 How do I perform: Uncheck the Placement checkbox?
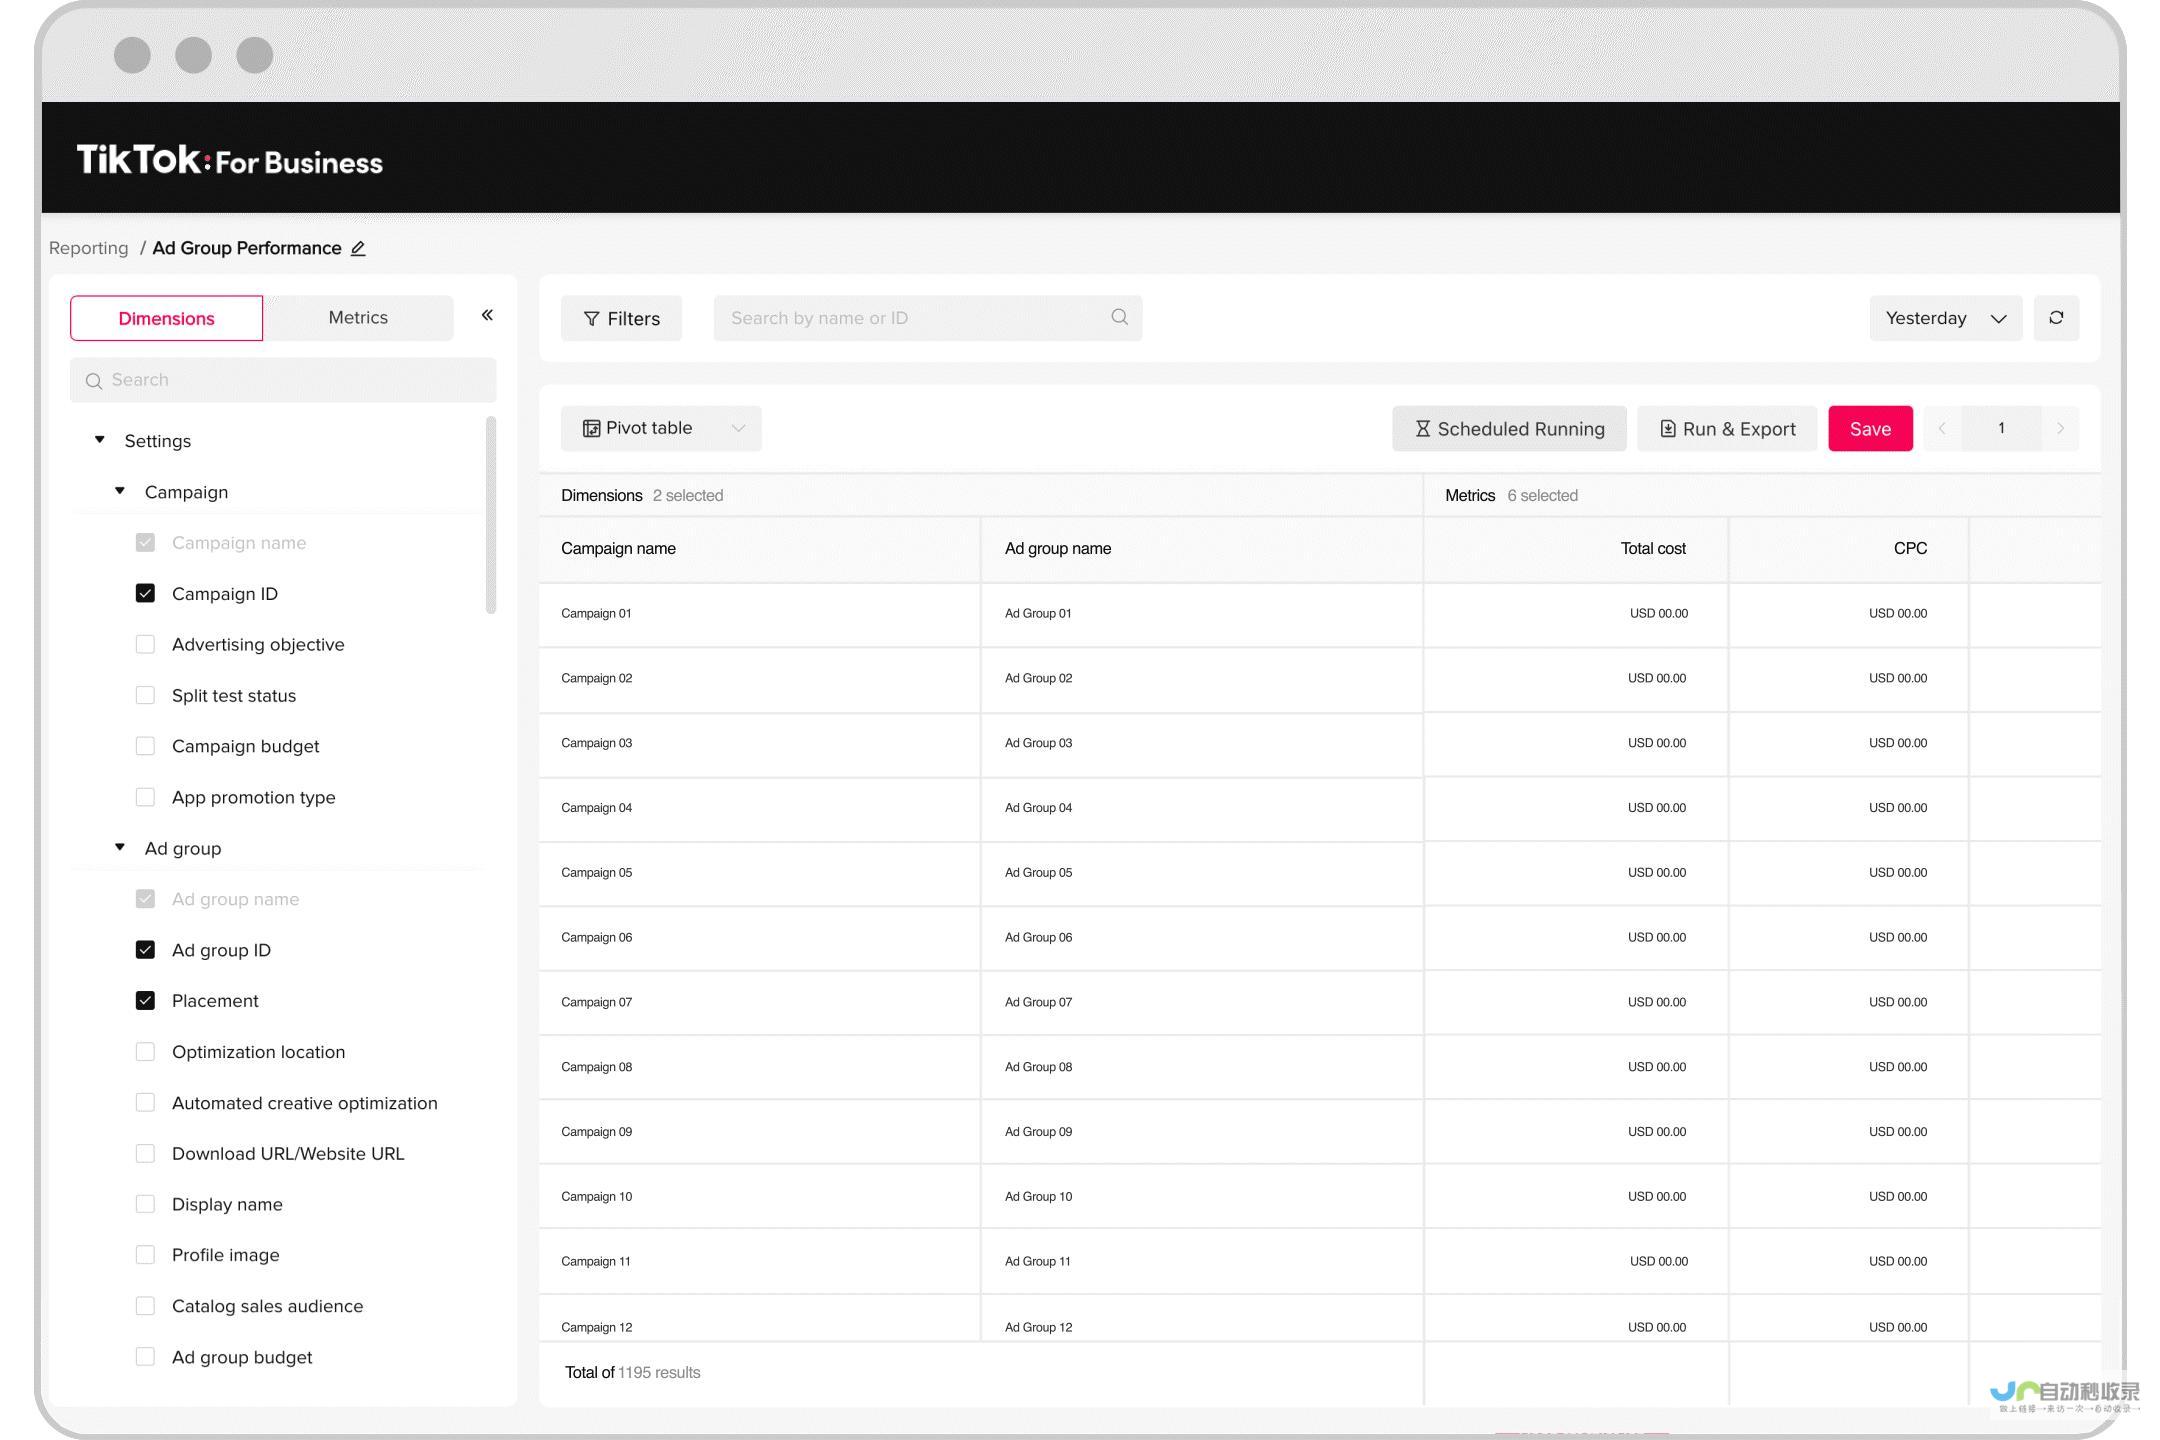coord(145,1001)
